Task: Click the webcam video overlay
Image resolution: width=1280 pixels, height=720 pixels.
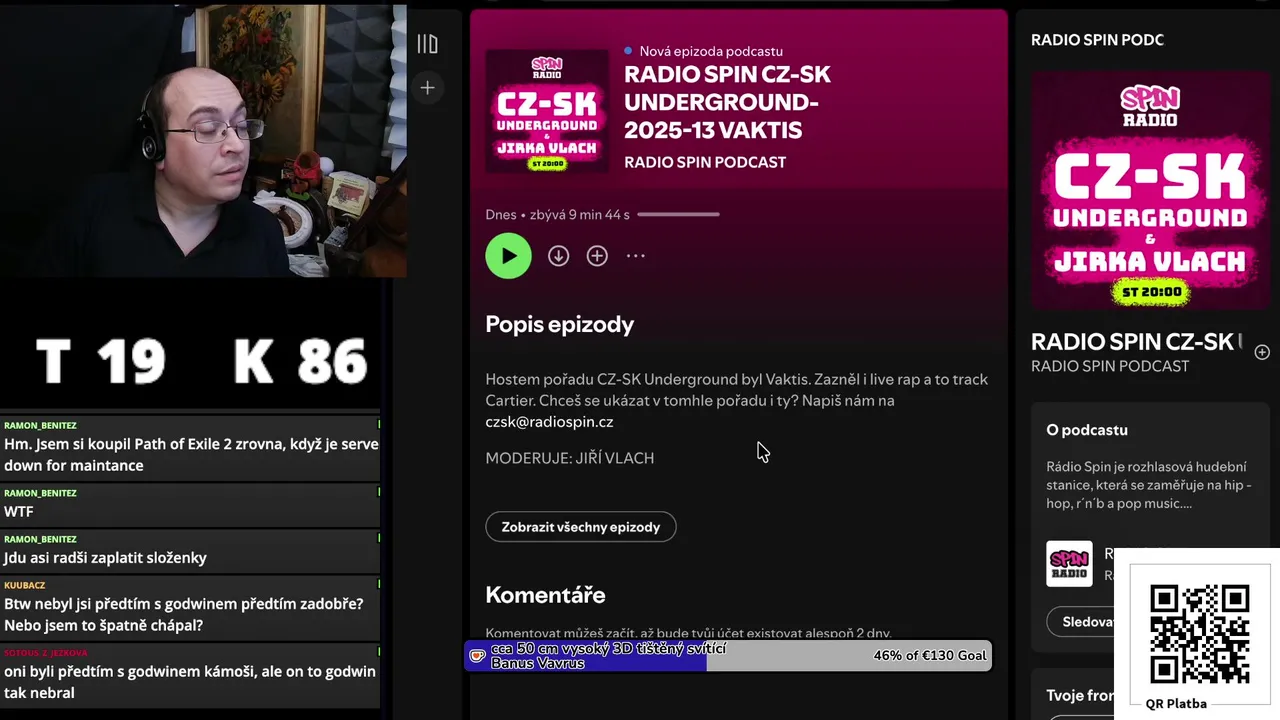Action: 203,141
